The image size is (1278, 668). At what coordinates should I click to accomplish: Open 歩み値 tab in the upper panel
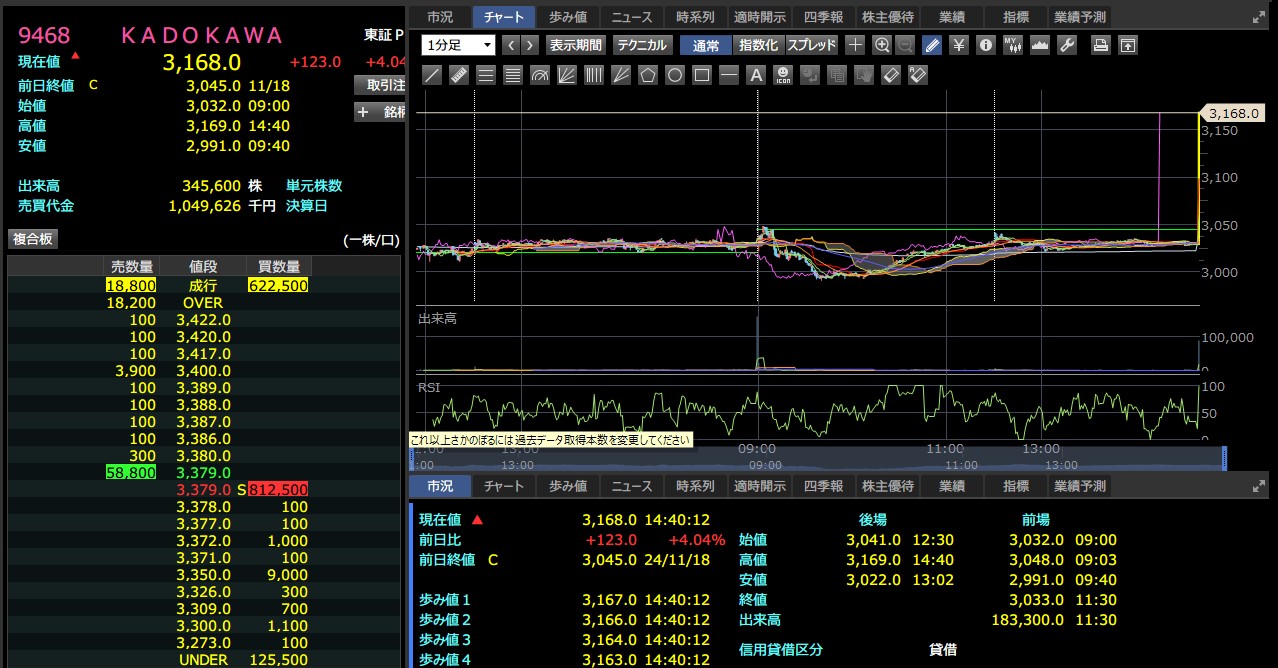568,17
